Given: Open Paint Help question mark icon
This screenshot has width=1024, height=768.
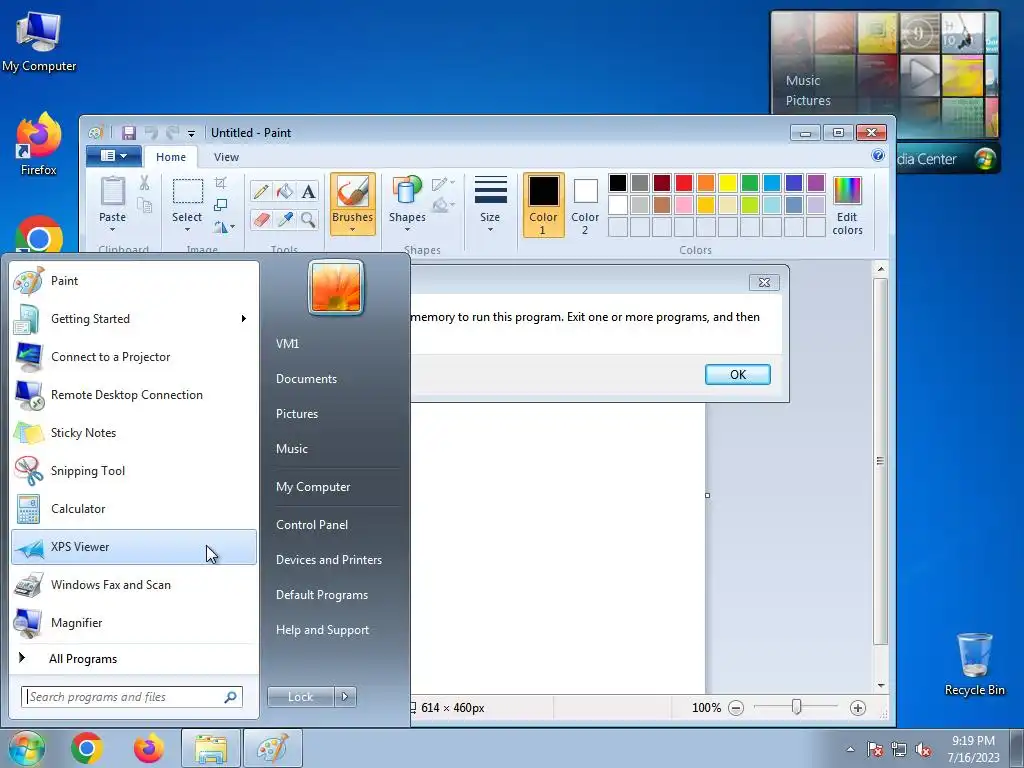Looking at the screenshot, I should pos(878,155).
